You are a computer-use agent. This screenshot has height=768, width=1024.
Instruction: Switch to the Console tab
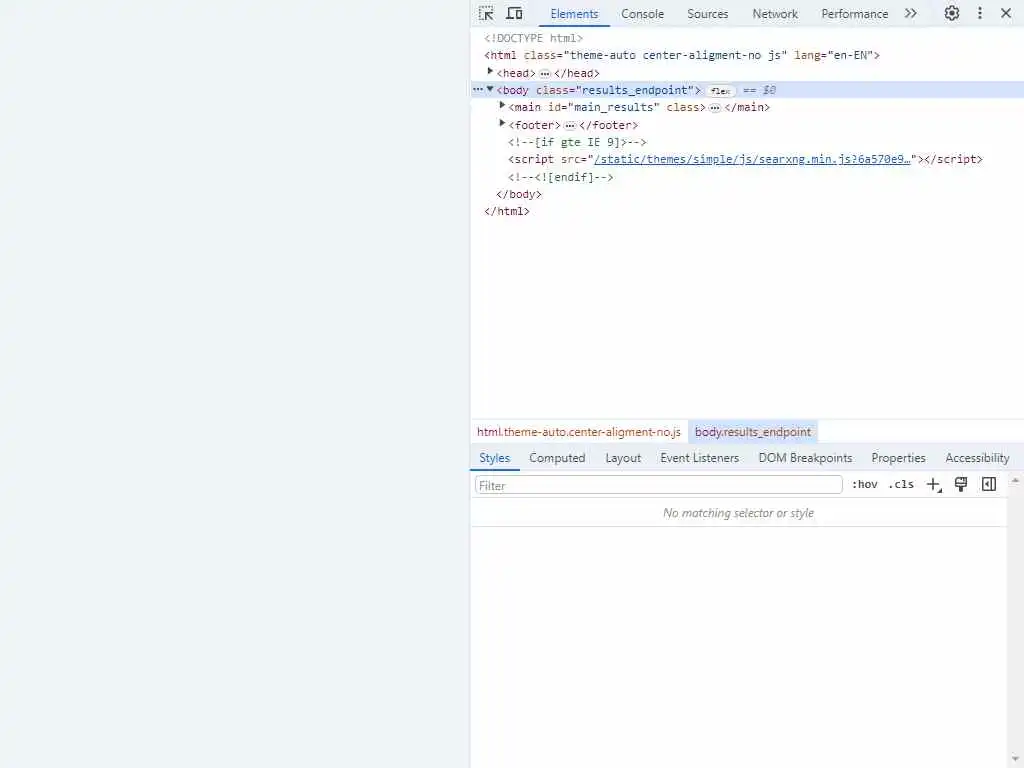642,14
